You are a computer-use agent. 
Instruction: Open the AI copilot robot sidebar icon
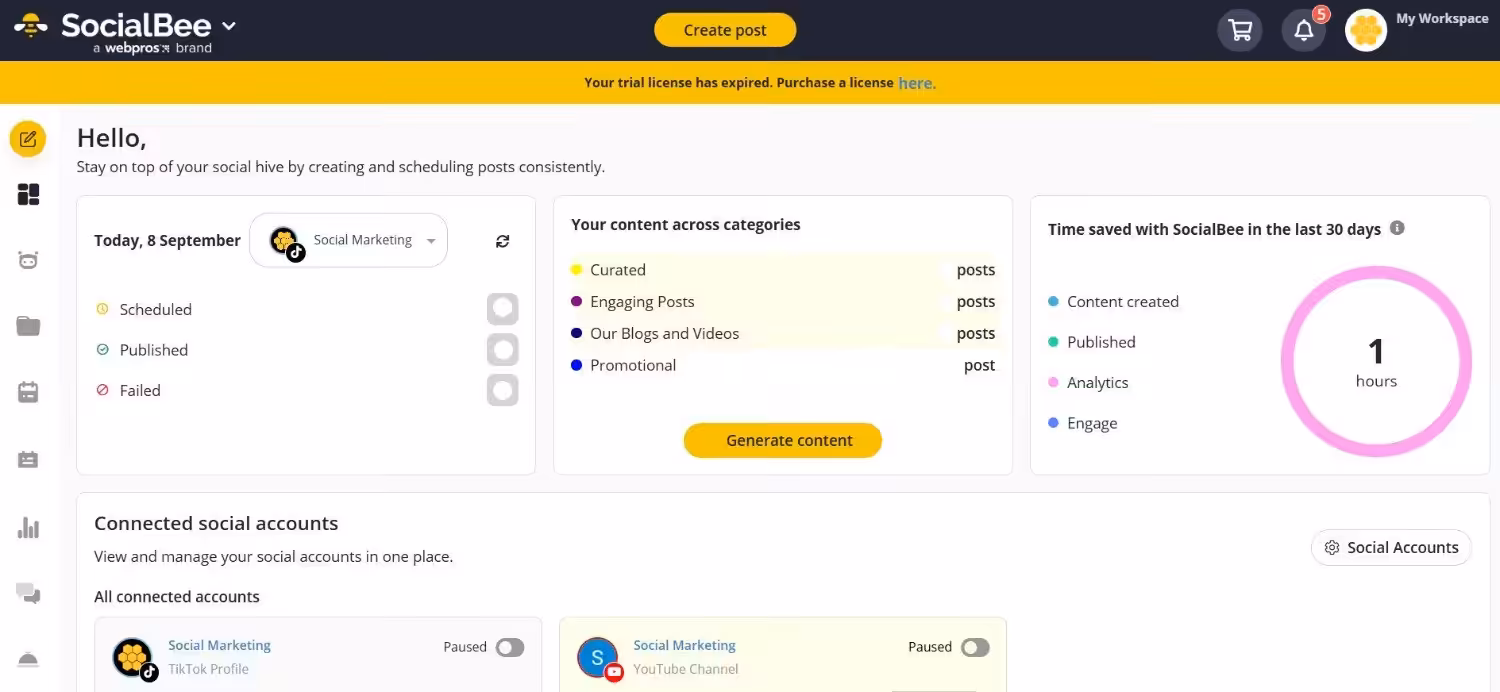click(28, 261)
